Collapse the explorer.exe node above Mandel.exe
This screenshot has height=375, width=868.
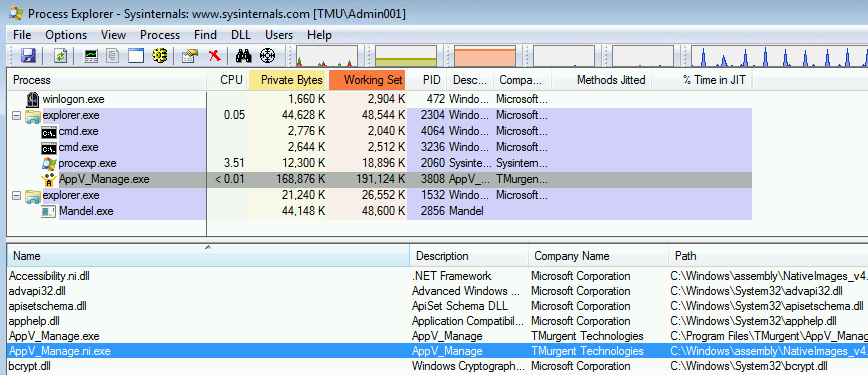(16, 196)
